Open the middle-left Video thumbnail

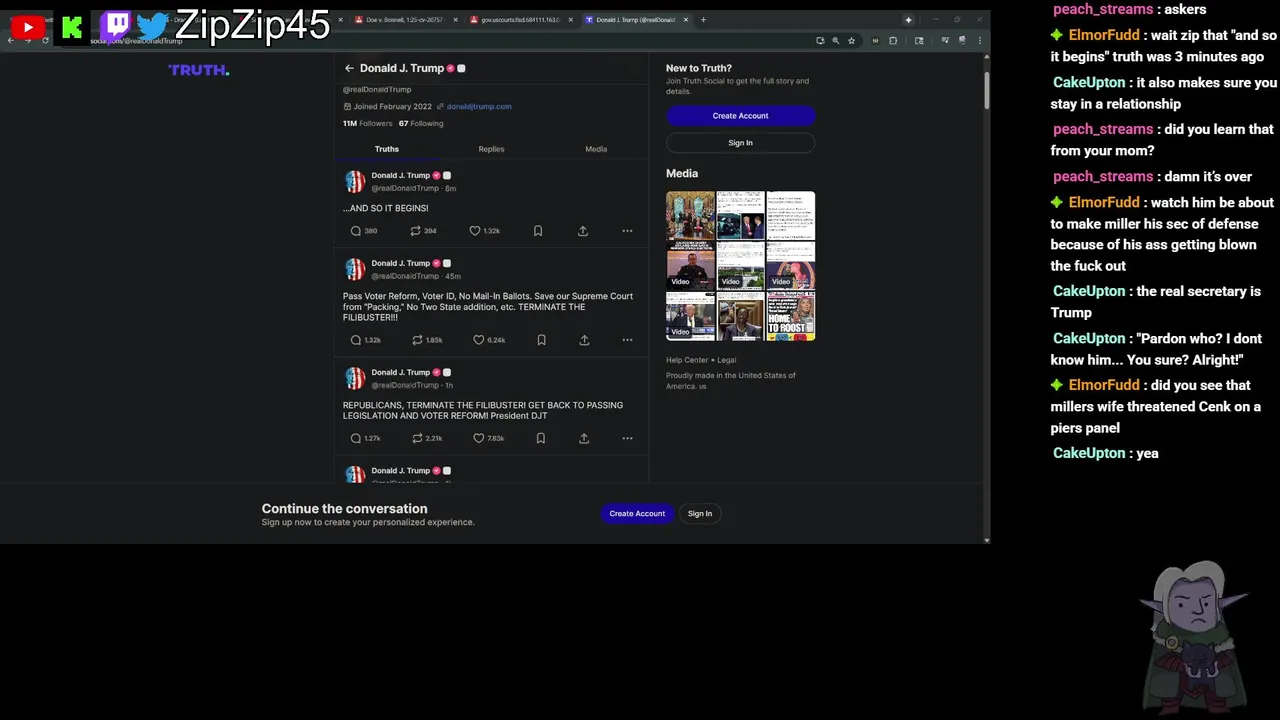(690, 266)
